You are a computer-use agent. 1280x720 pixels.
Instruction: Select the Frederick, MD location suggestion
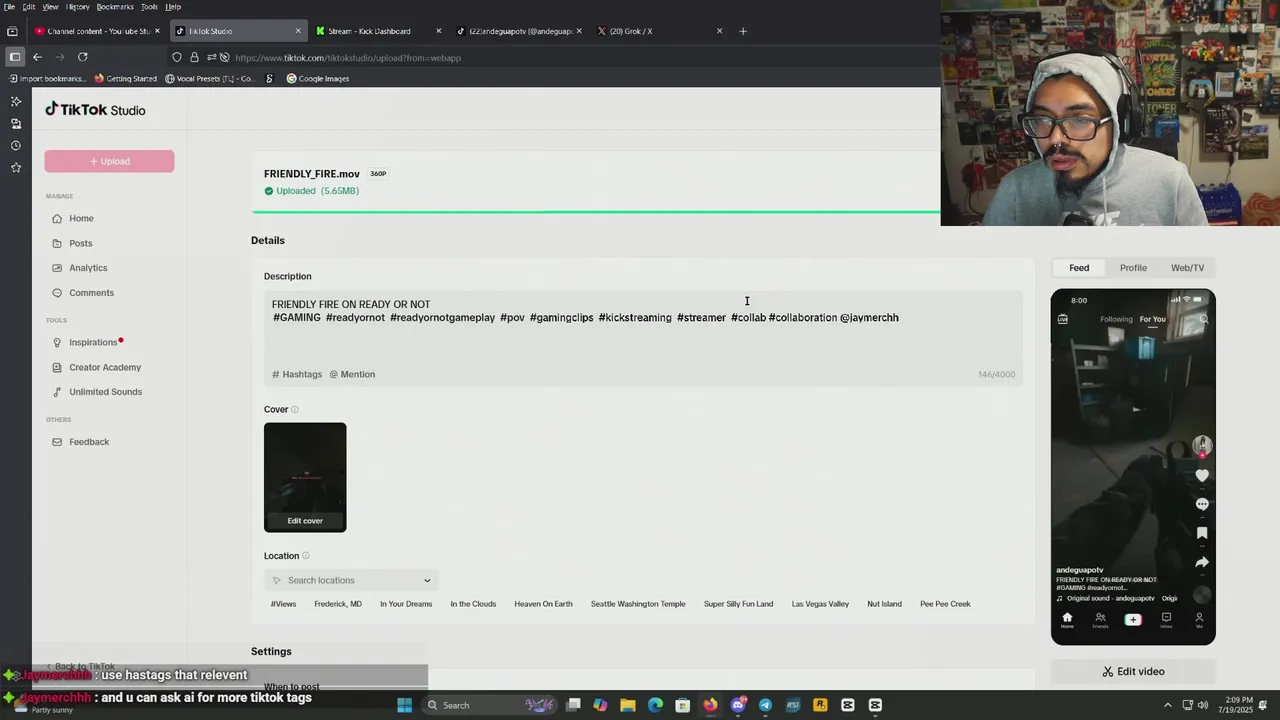click(x=338, y=604)
